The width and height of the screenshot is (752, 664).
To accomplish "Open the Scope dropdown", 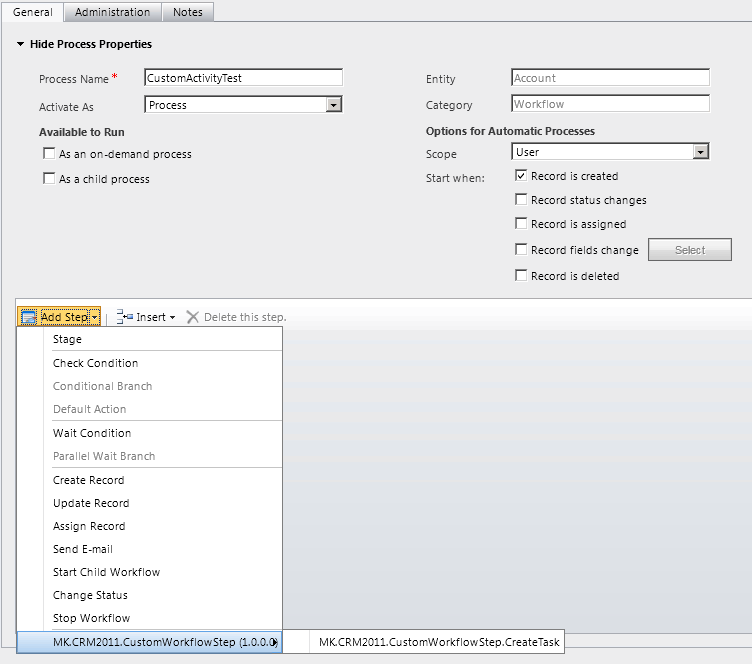I will [701, 151].
